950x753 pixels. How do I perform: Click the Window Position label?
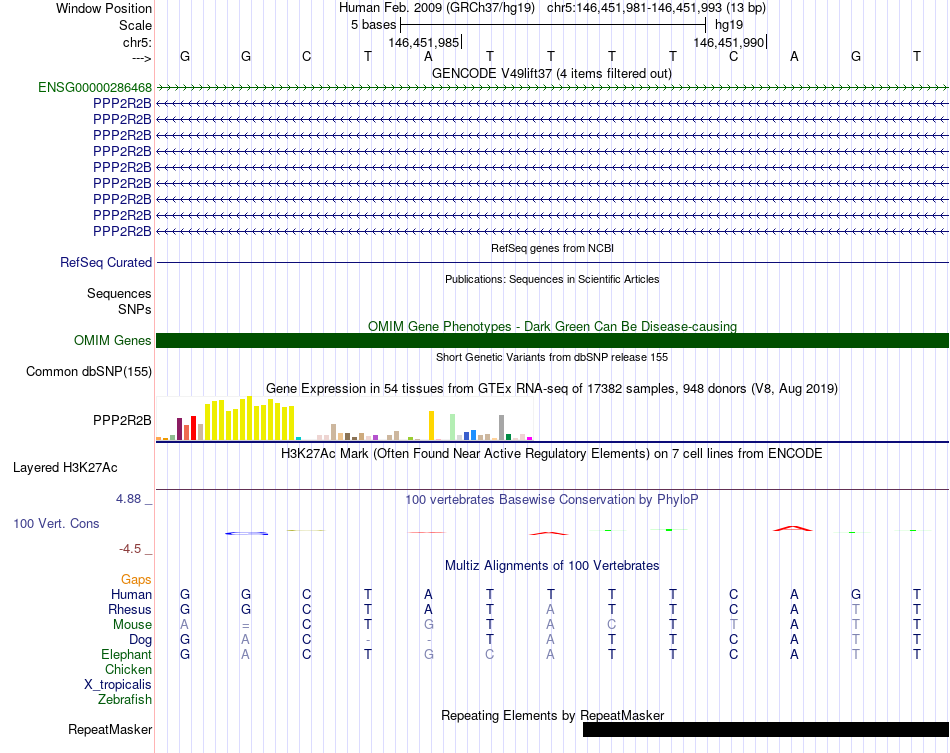point(104,8)
